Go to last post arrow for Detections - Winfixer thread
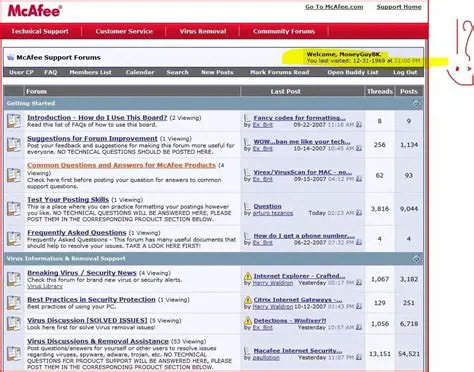This screenshot has width=474, height=372. tap(359, 327)
